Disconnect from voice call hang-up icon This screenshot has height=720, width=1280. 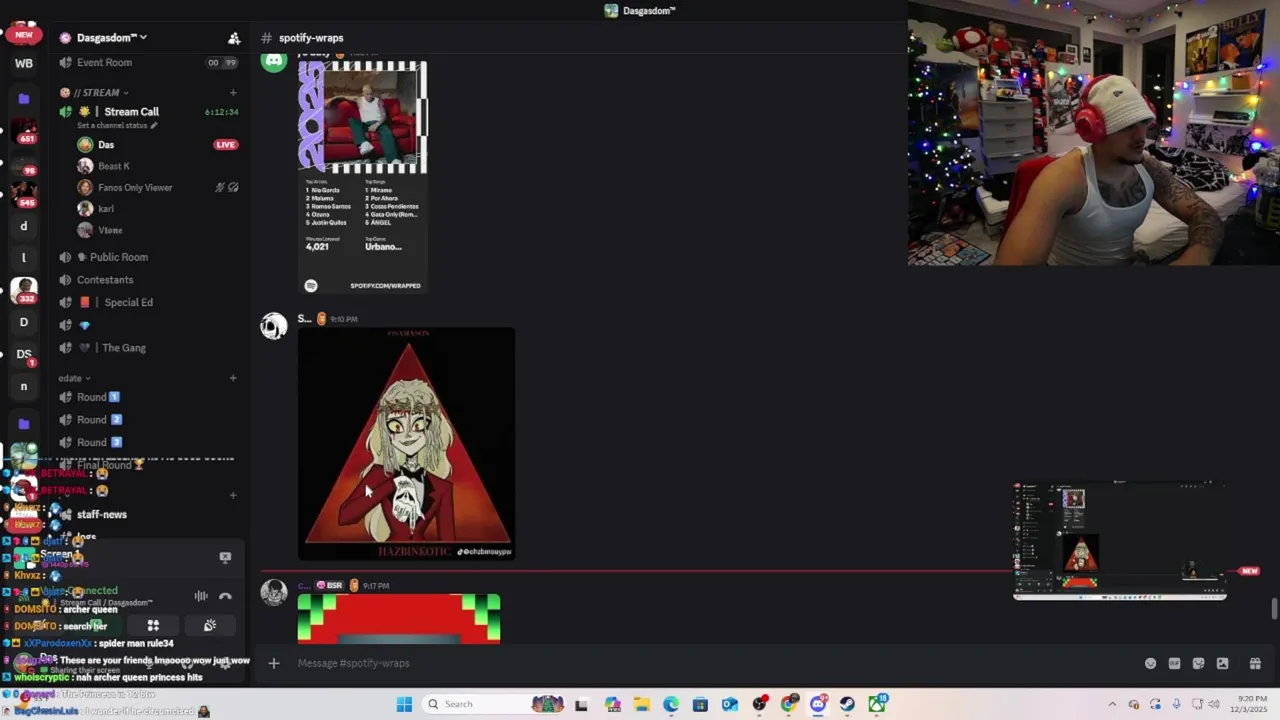click(225, 596)
